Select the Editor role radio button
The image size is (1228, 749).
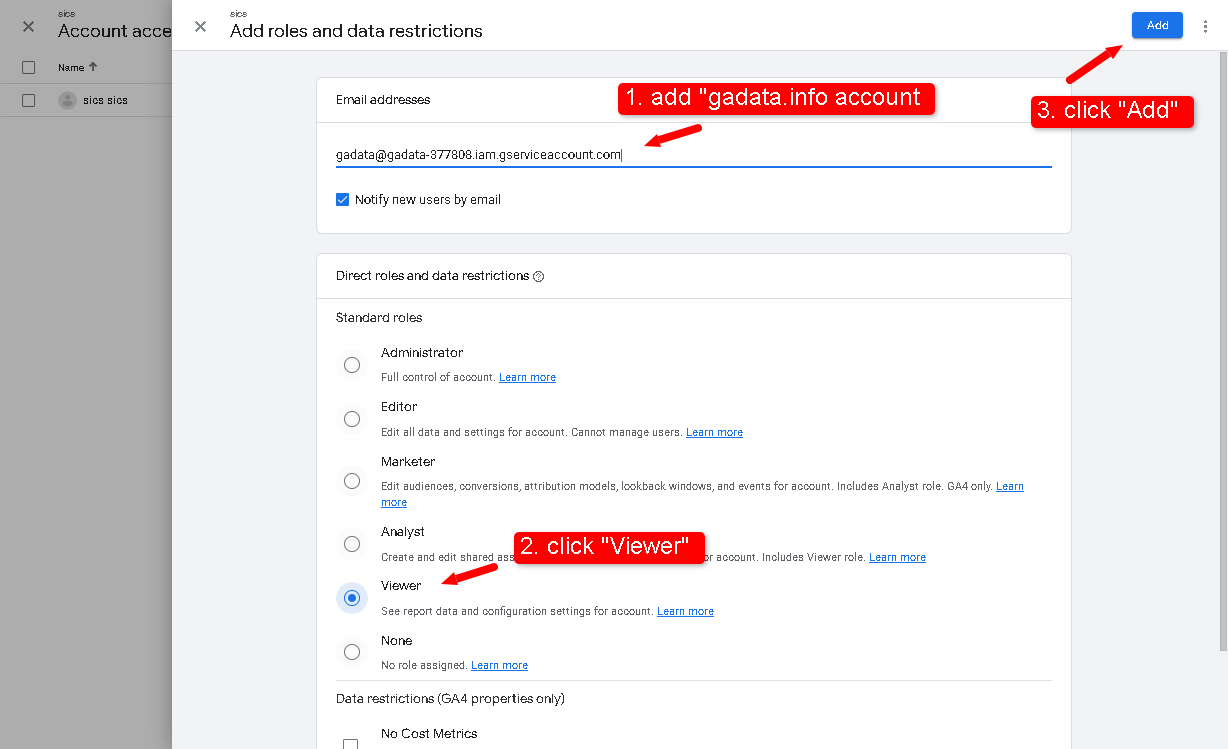(352, 419)
